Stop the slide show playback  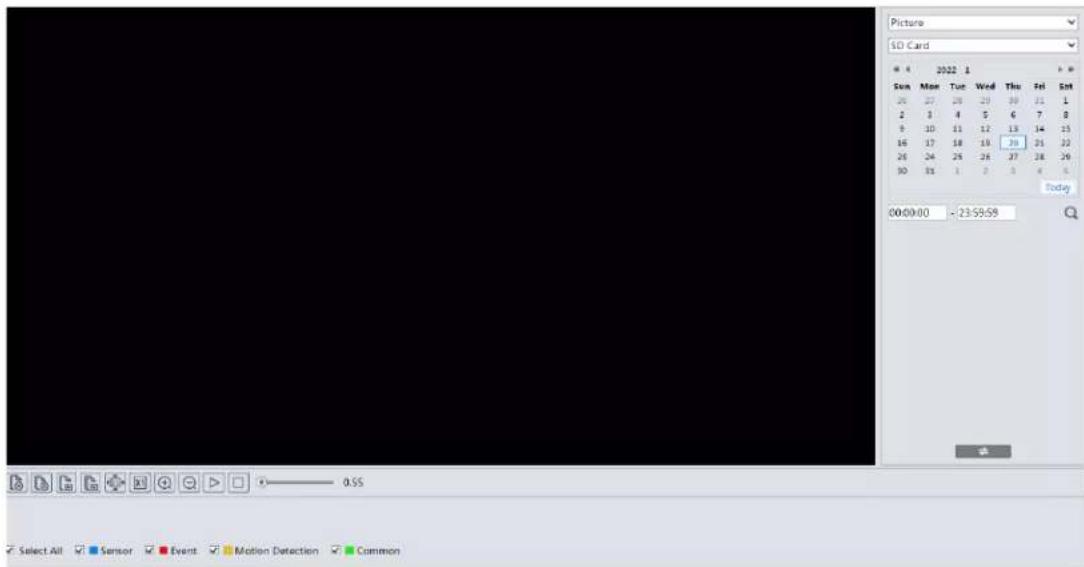coord(239,483)
